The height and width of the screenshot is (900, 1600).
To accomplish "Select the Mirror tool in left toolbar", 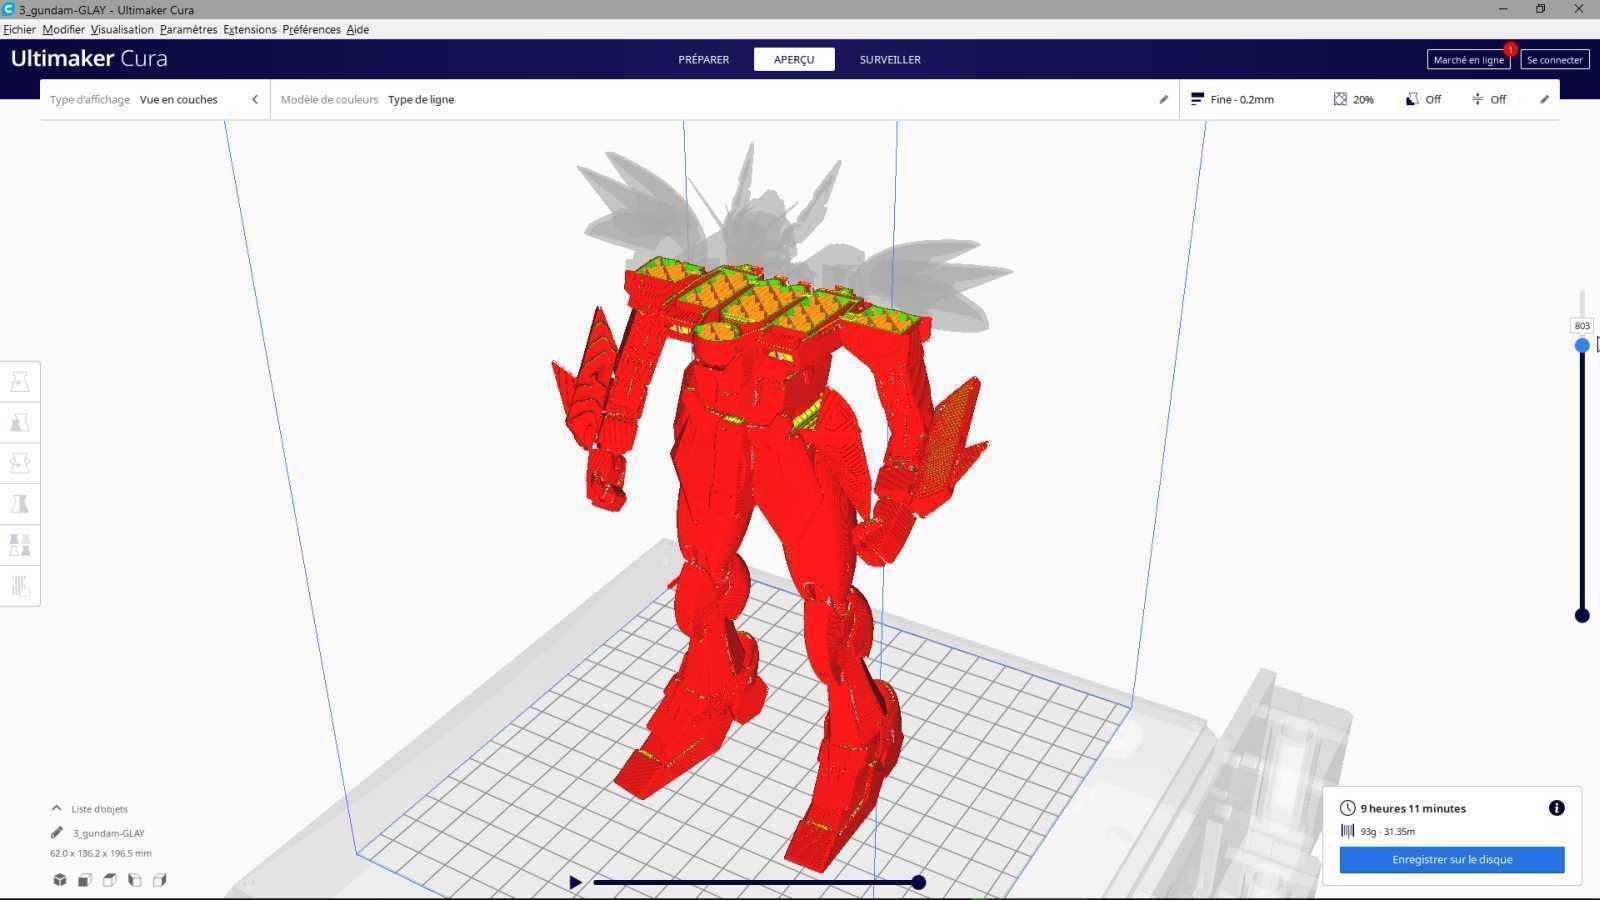I will tap(20, 505).
